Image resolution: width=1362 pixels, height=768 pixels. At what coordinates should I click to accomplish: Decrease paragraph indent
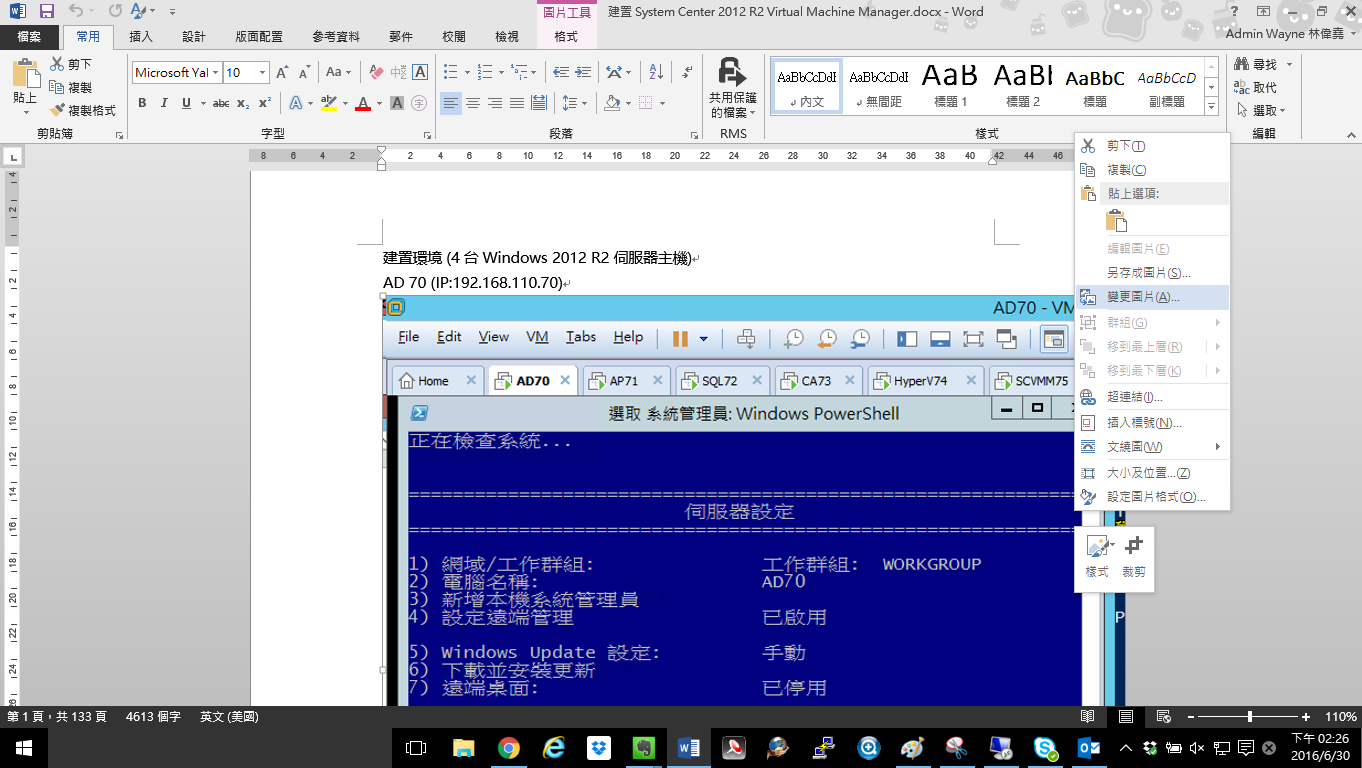pos(561,72)
